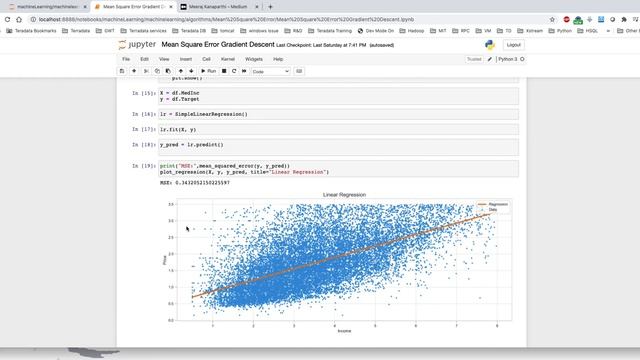Move selected cell down arrow

pyautogui.click(x=191, y=71)
